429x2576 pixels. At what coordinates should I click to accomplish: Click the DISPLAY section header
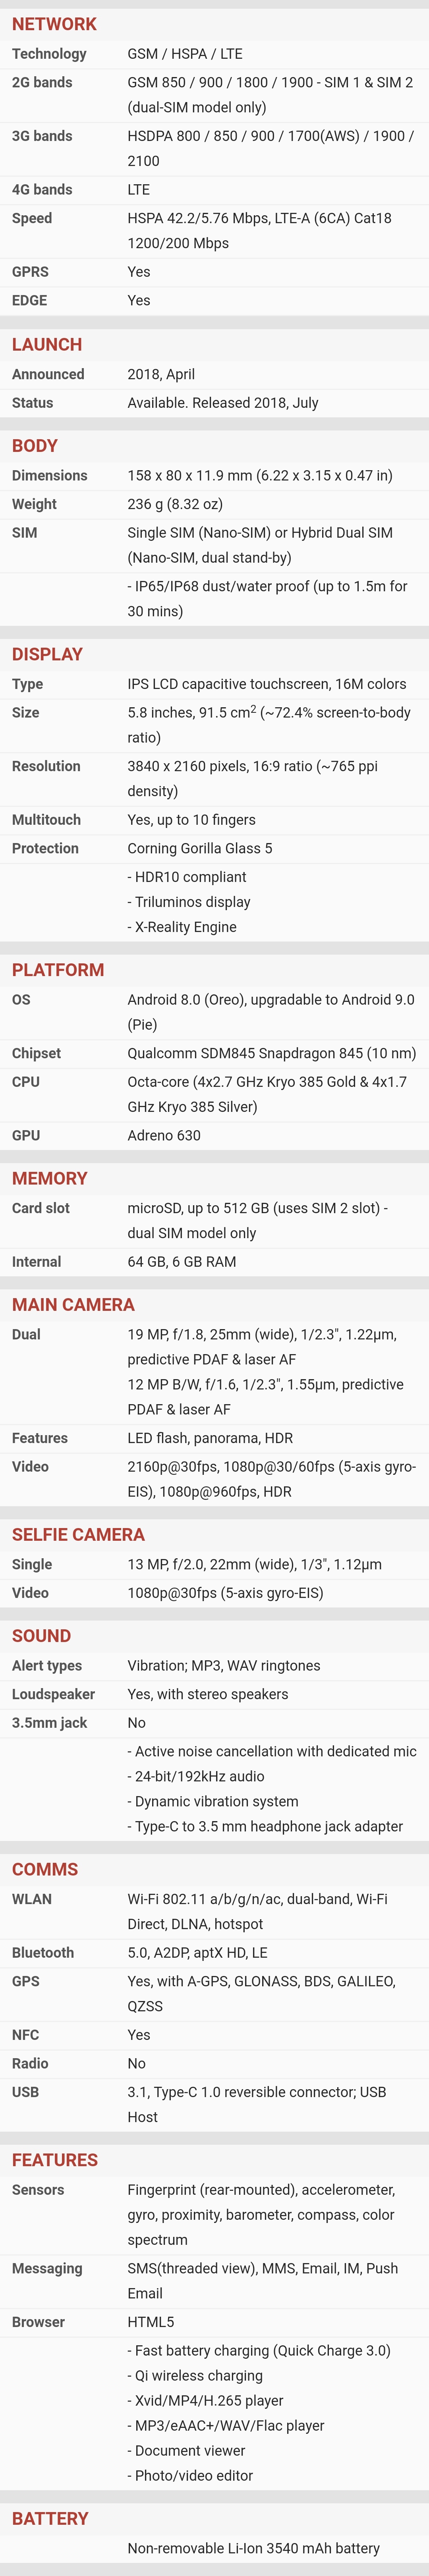coord(47,654)
